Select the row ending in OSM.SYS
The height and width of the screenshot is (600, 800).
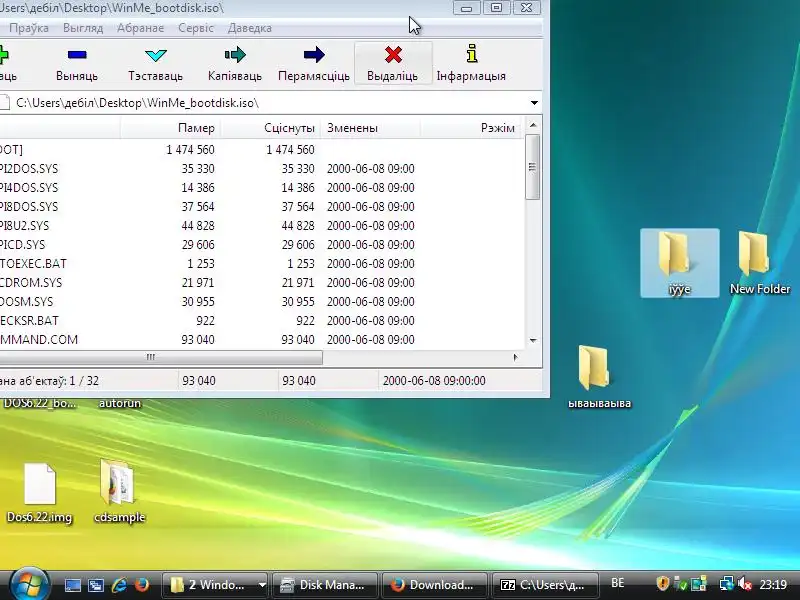(261, 302)
